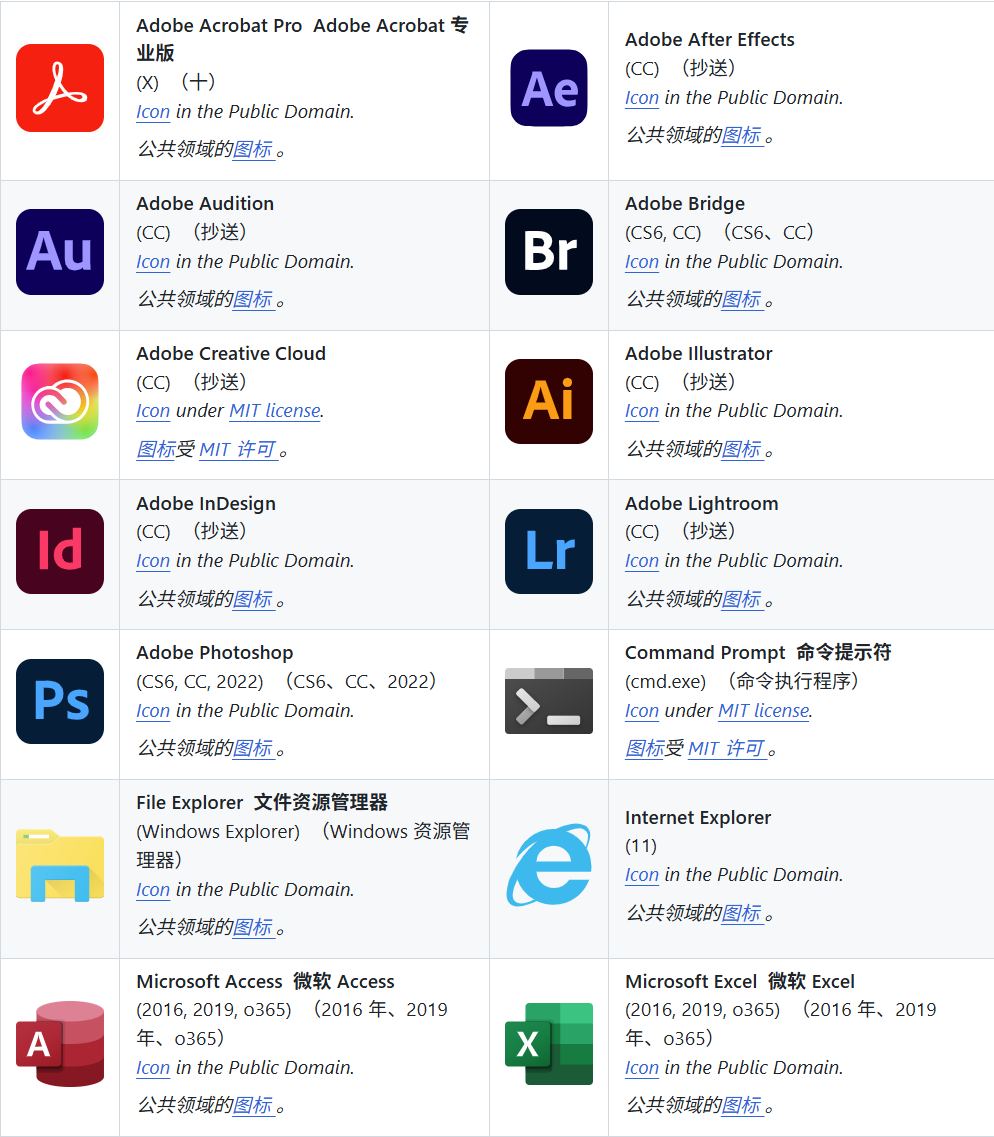
Task: Open English Icon link under Microsoft Access
Action: [153, 1068]
